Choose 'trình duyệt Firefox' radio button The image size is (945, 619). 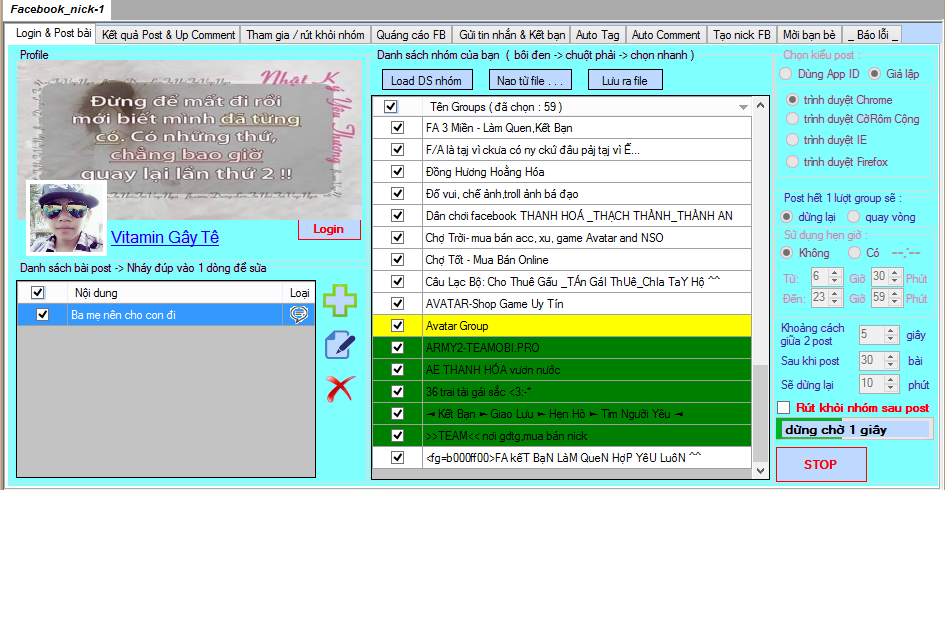pos(793,162)
